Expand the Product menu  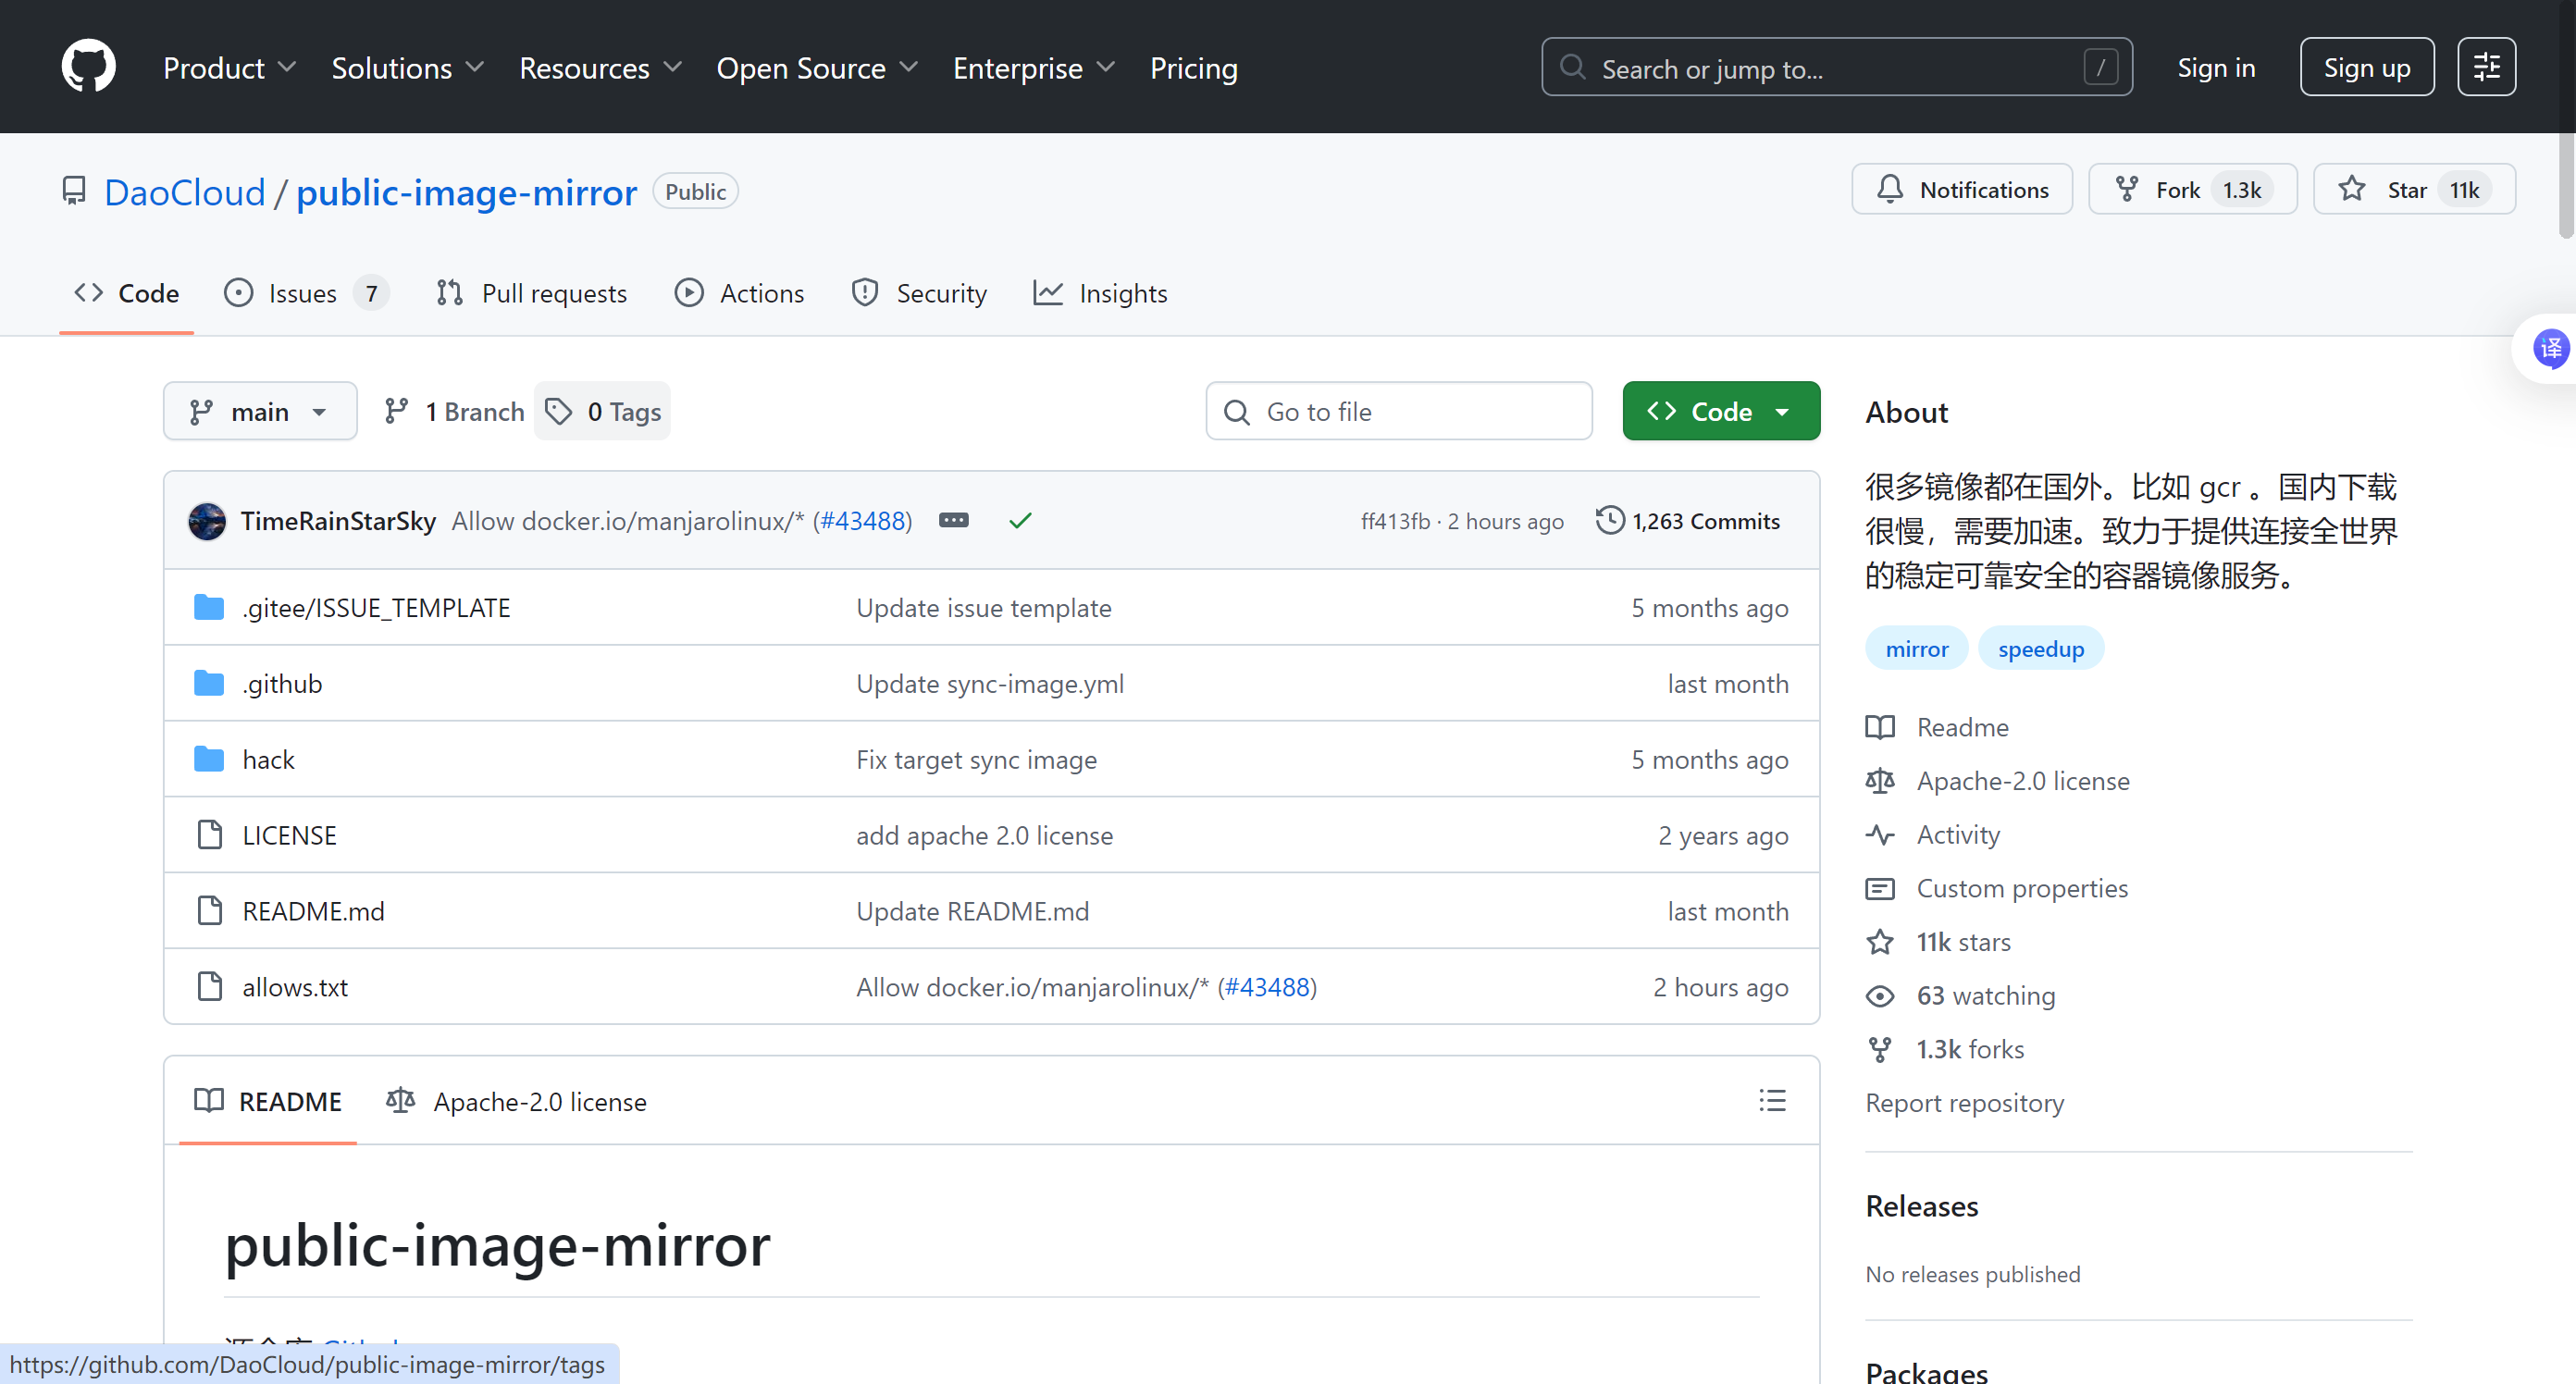(x=229, y=67)
